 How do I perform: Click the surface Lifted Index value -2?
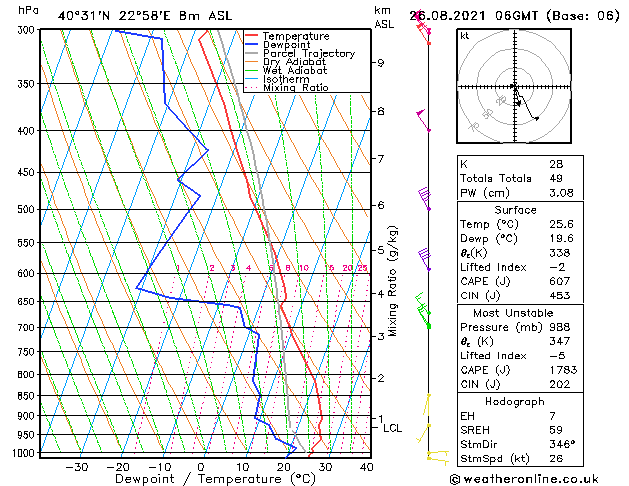click(557, 267)
